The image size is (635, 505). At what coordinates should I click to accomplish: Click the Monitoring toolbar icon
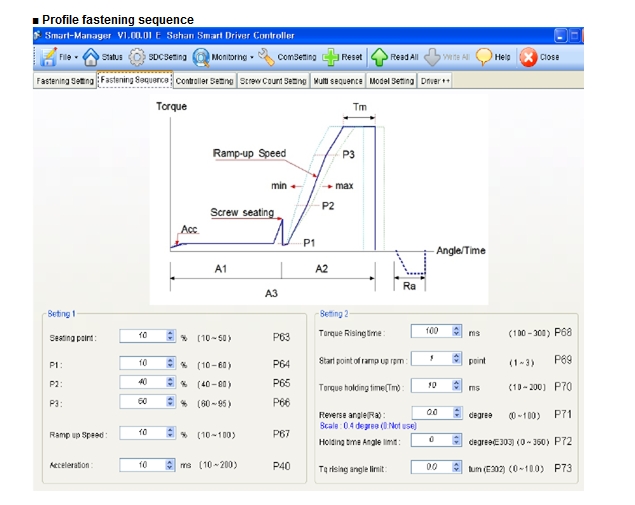point(201,57)
